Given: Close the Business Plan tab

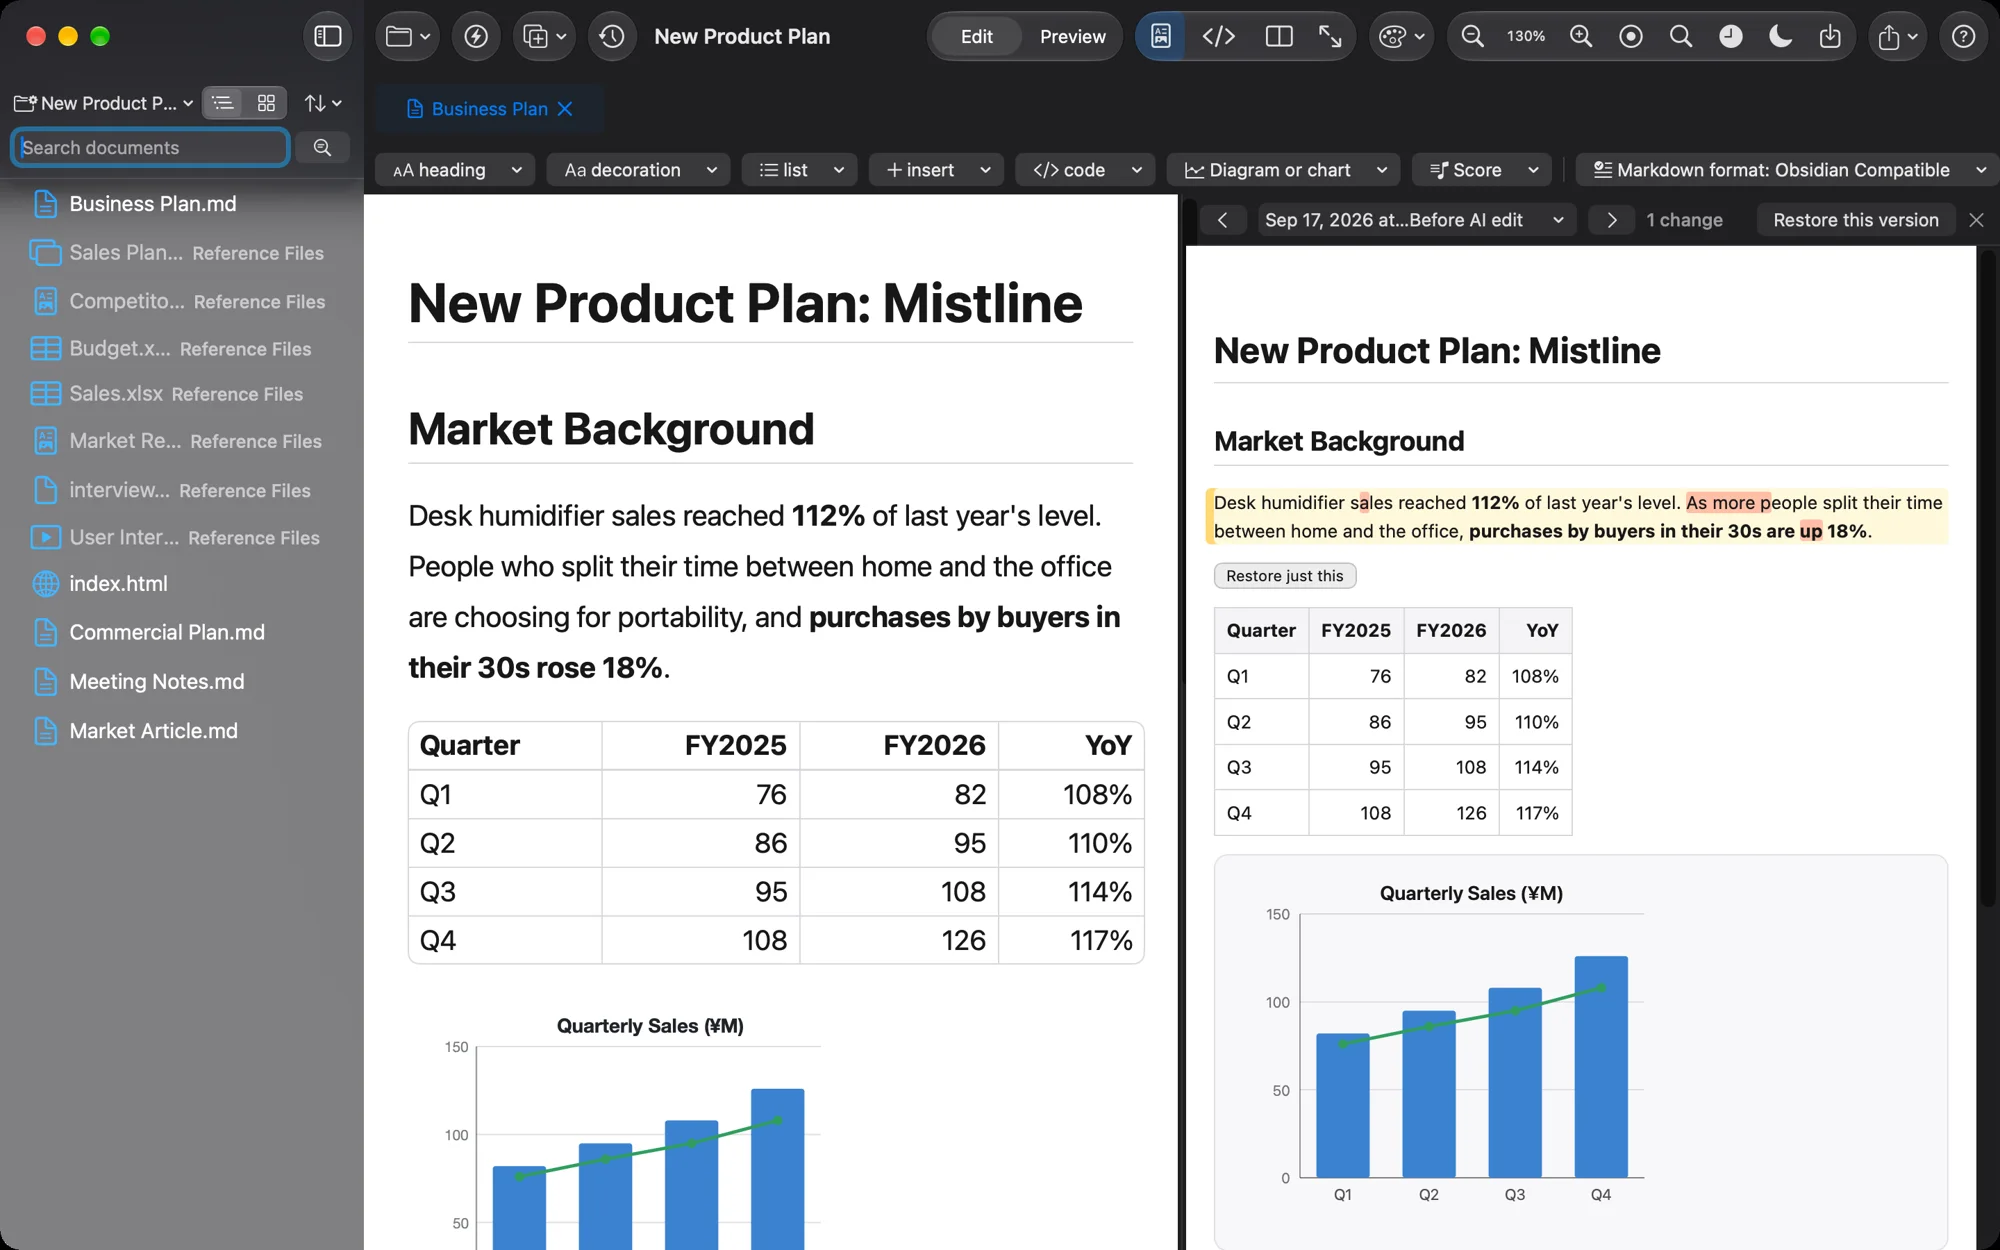Looking at the screenshot, I should click(565, 109).
